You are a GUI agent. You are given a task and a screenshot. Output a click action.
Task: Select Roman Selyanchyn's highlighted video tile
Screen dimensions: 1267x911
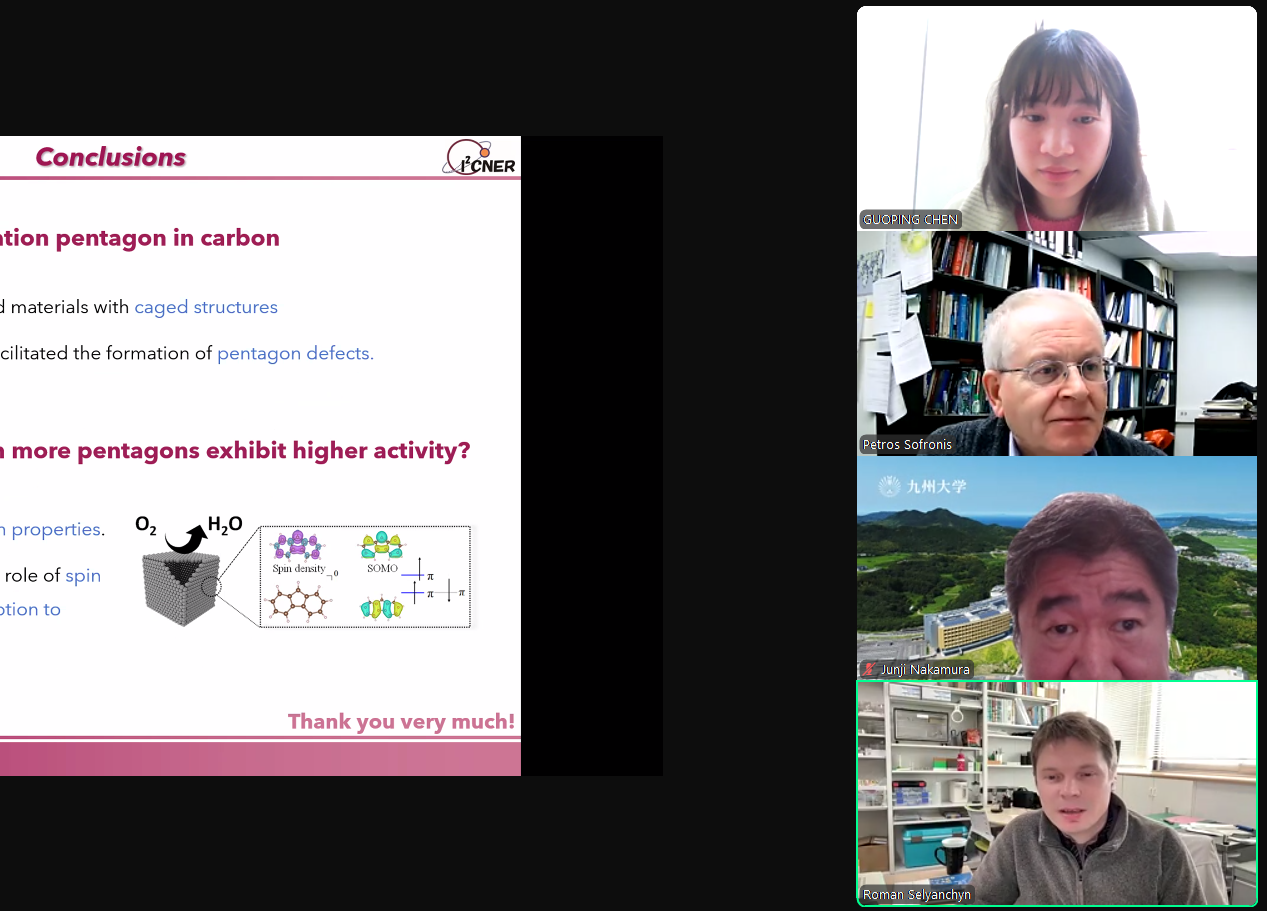tap(1056, 792)
